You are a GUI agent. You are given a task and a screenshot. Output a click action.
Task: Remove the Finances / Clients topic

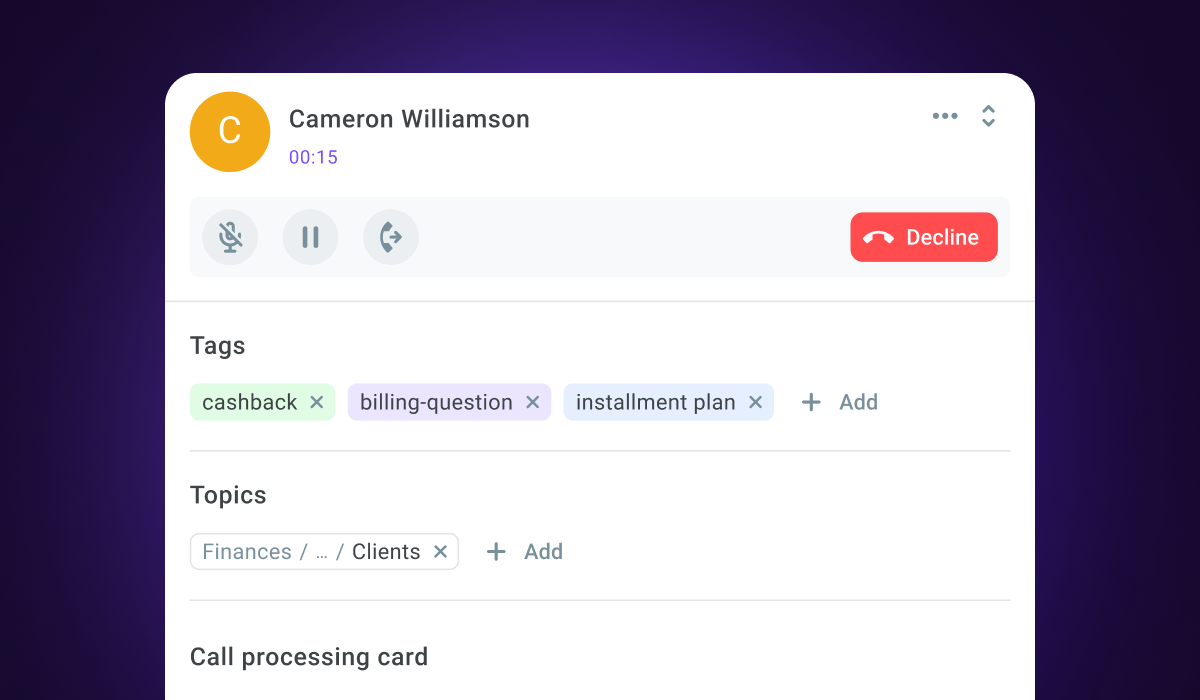click(440, 552)
